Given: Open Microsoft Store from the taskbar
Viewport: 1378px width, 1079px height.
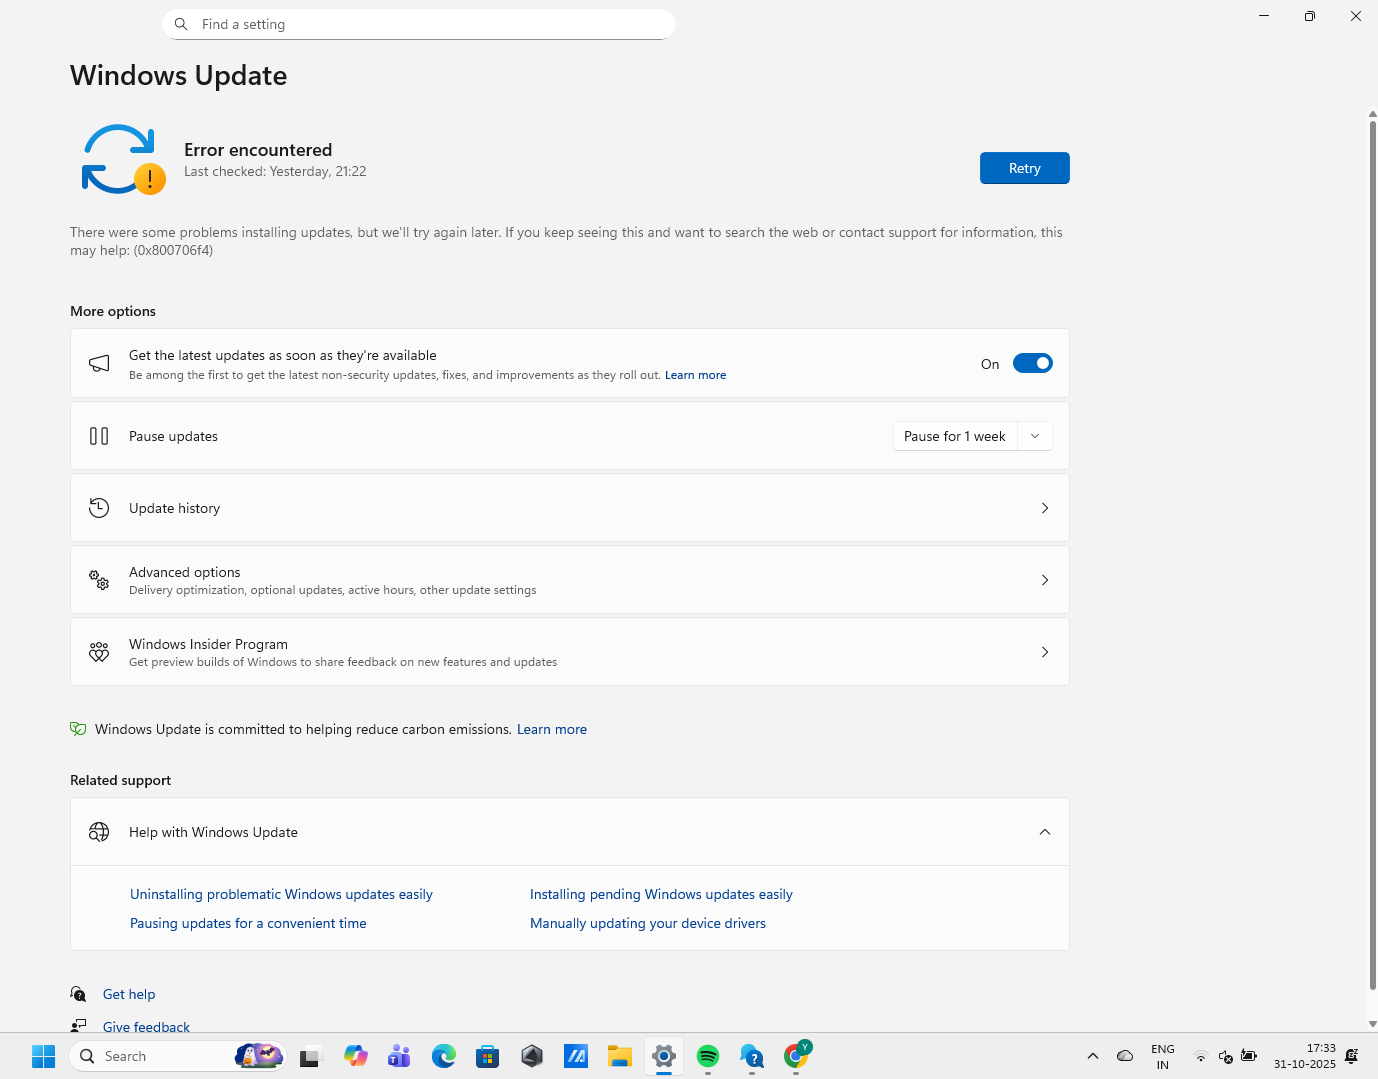Looking at the screenshot, I should 487,1056.
